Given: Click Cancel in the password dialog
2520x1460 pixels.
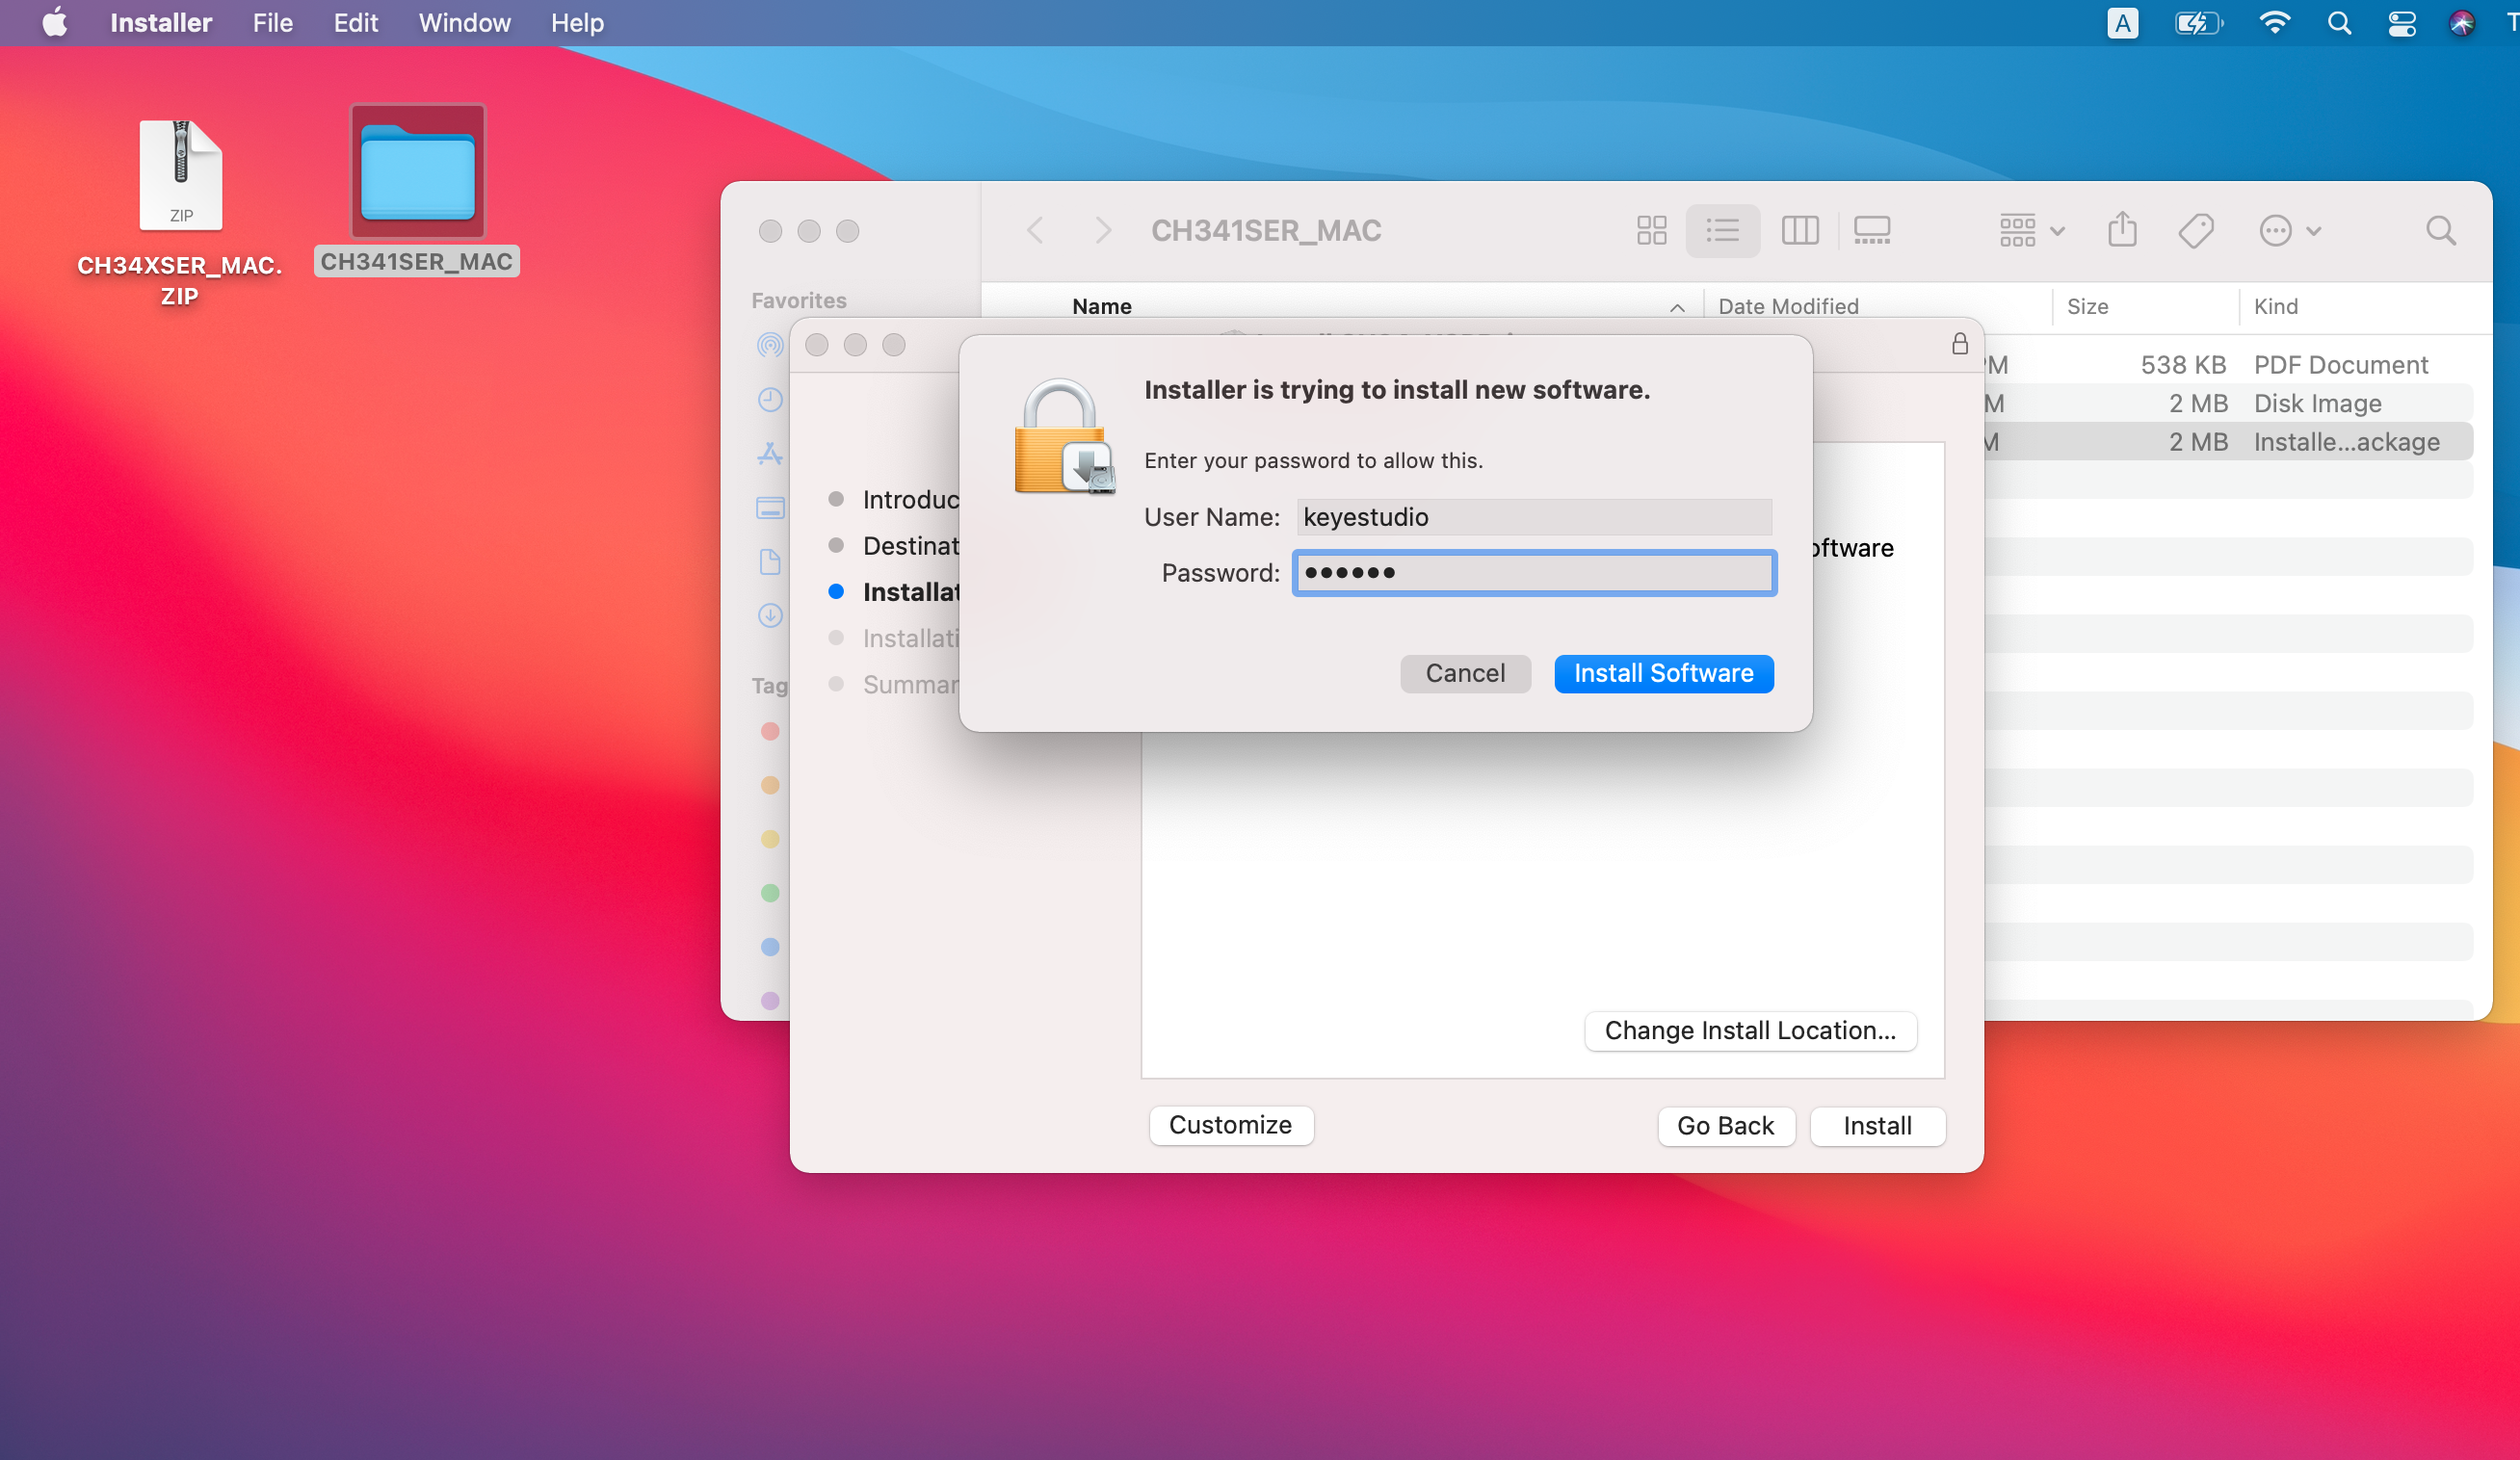Looking at the screenshot, I should (x=1464, y=673).
